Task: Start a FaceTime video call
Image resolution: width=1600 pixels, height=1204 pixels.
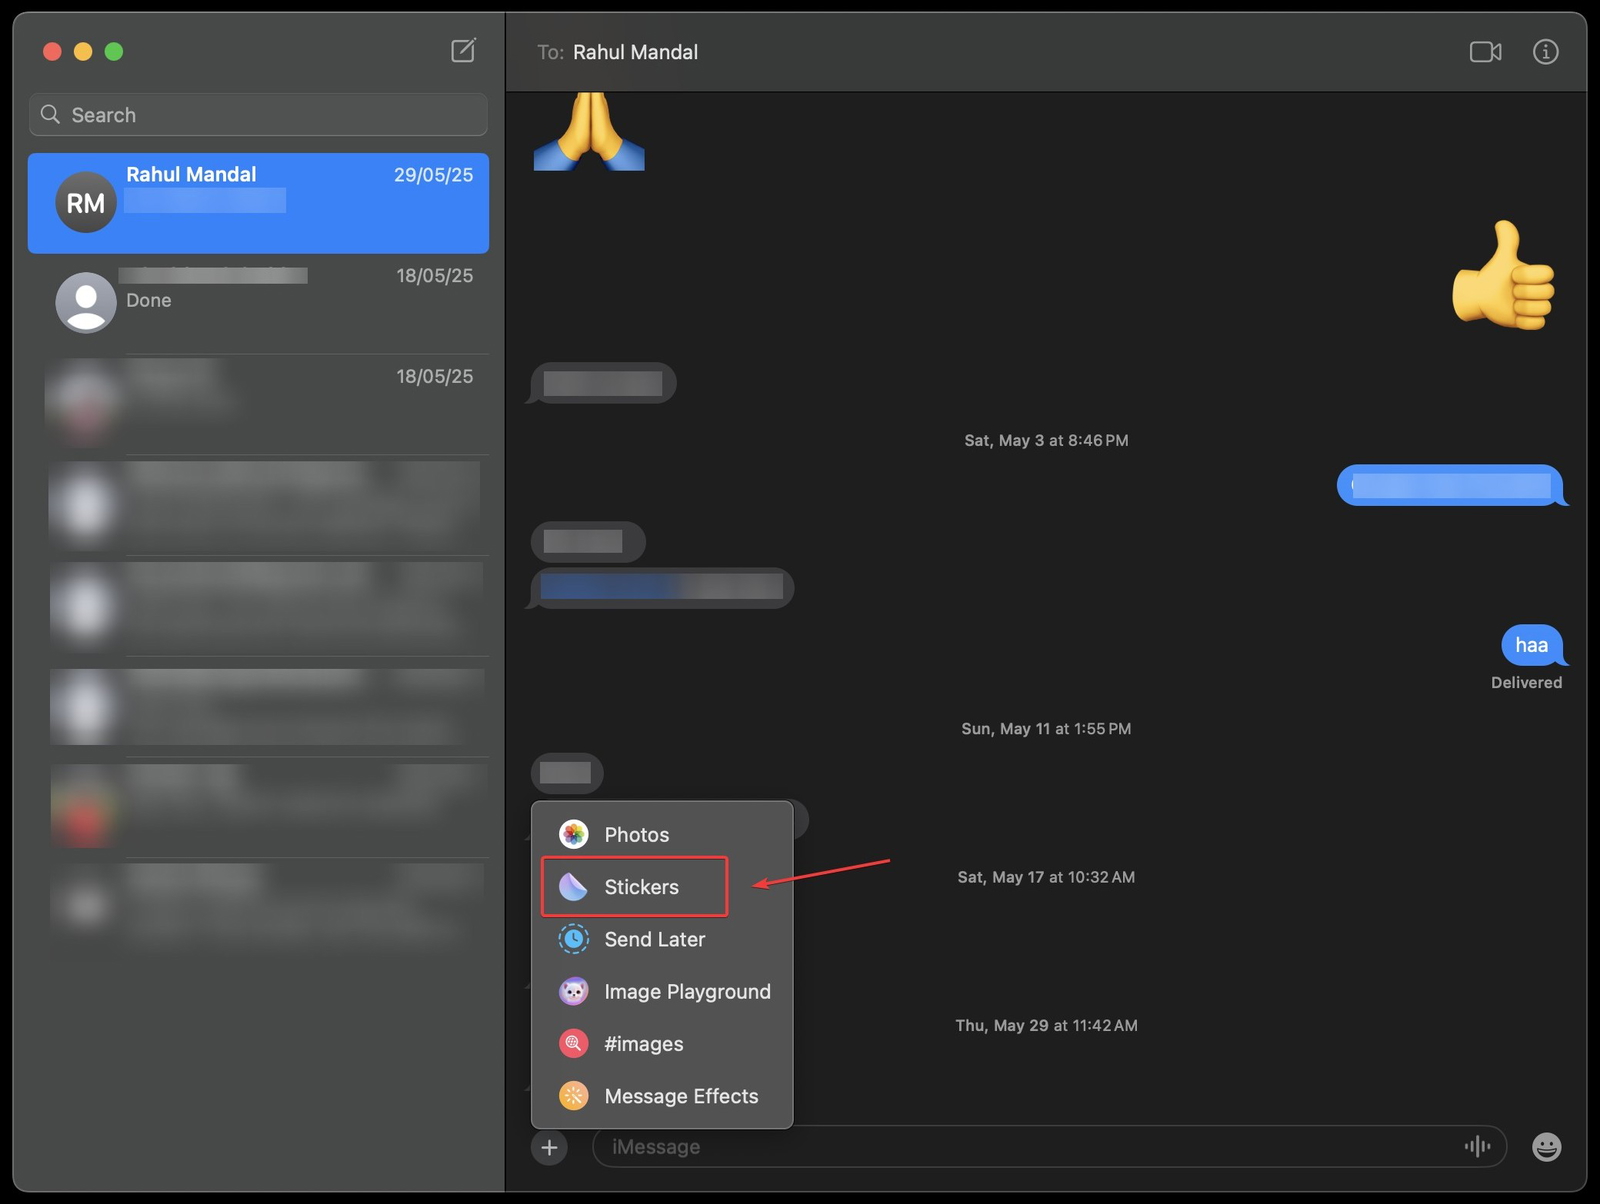Action: (1485, 52)
